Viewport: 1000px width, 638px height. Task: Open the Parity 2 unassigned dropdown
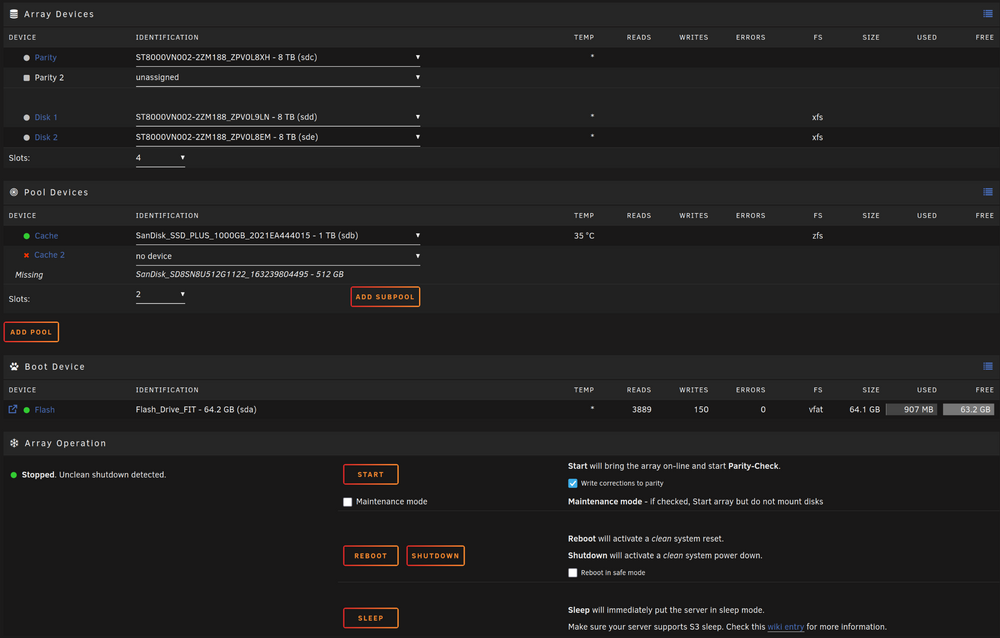point(277,78)
